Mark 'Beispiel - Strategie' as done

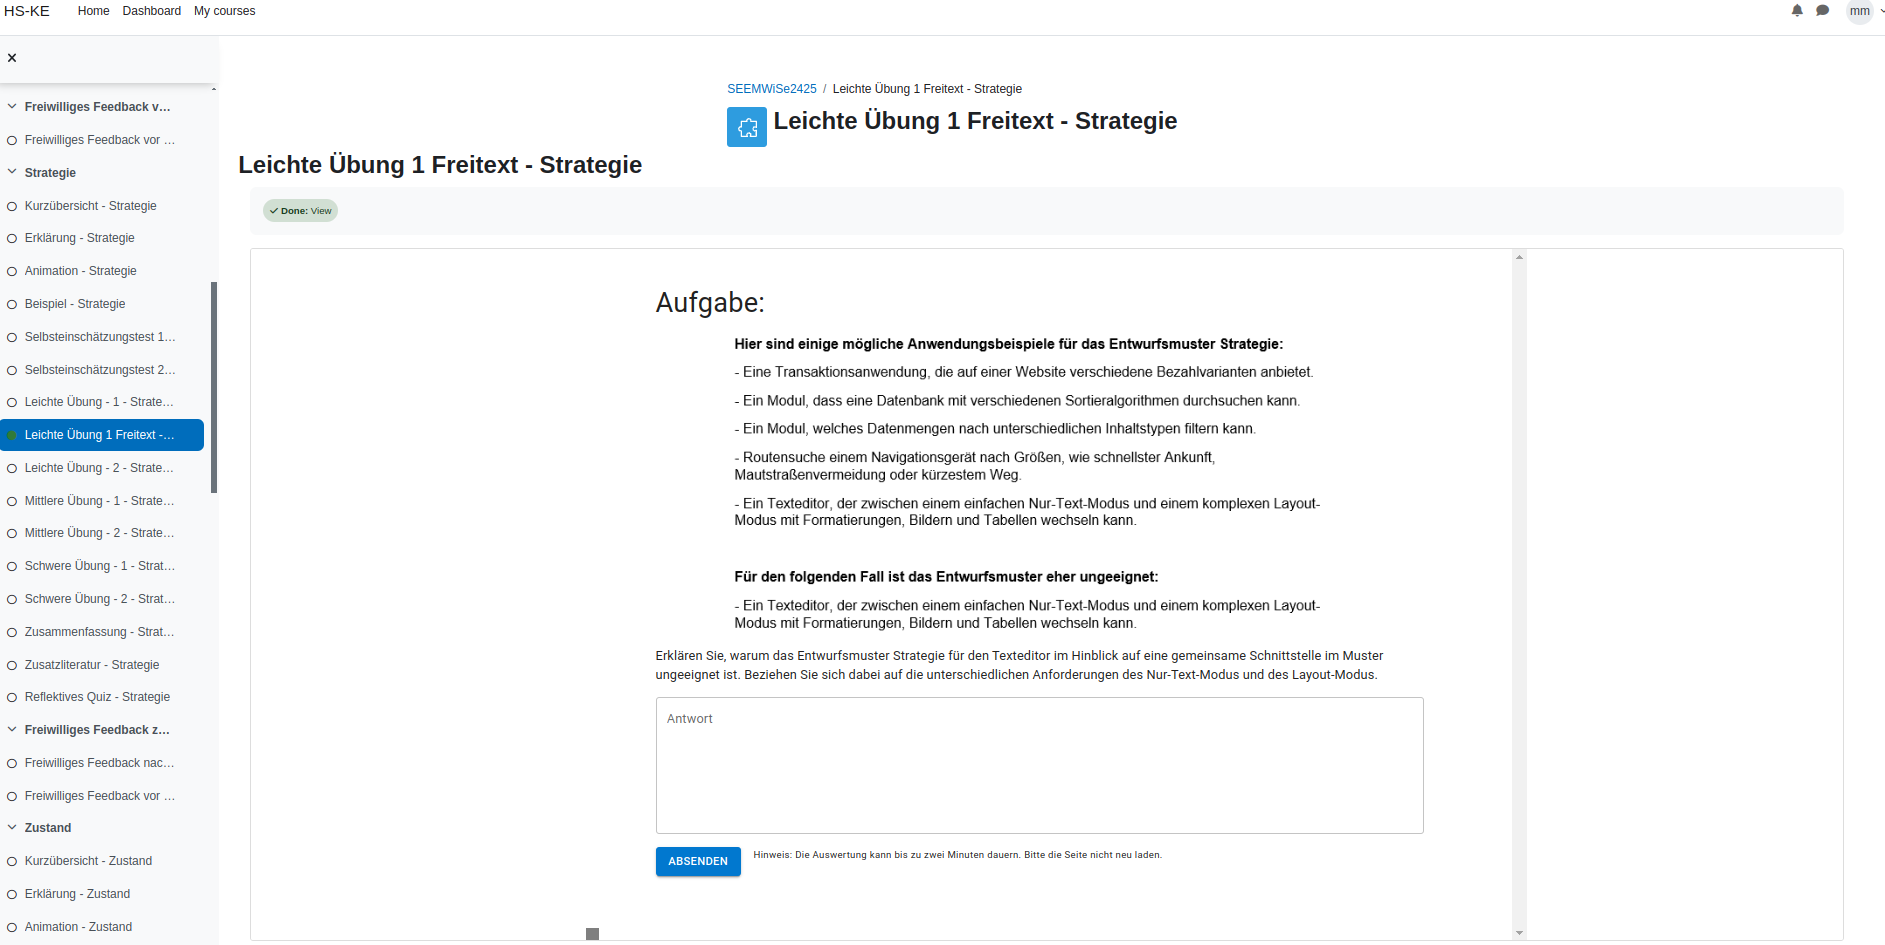point(11,304)
